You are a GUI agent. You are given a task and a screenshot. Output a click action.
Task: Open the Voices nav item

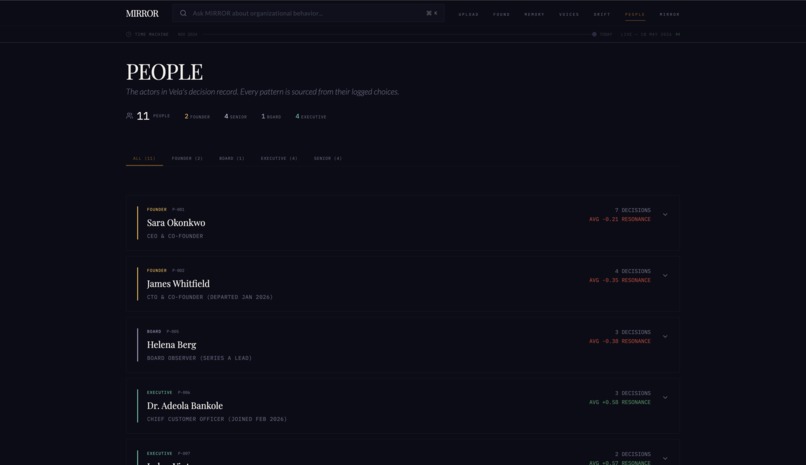(569, 14)
